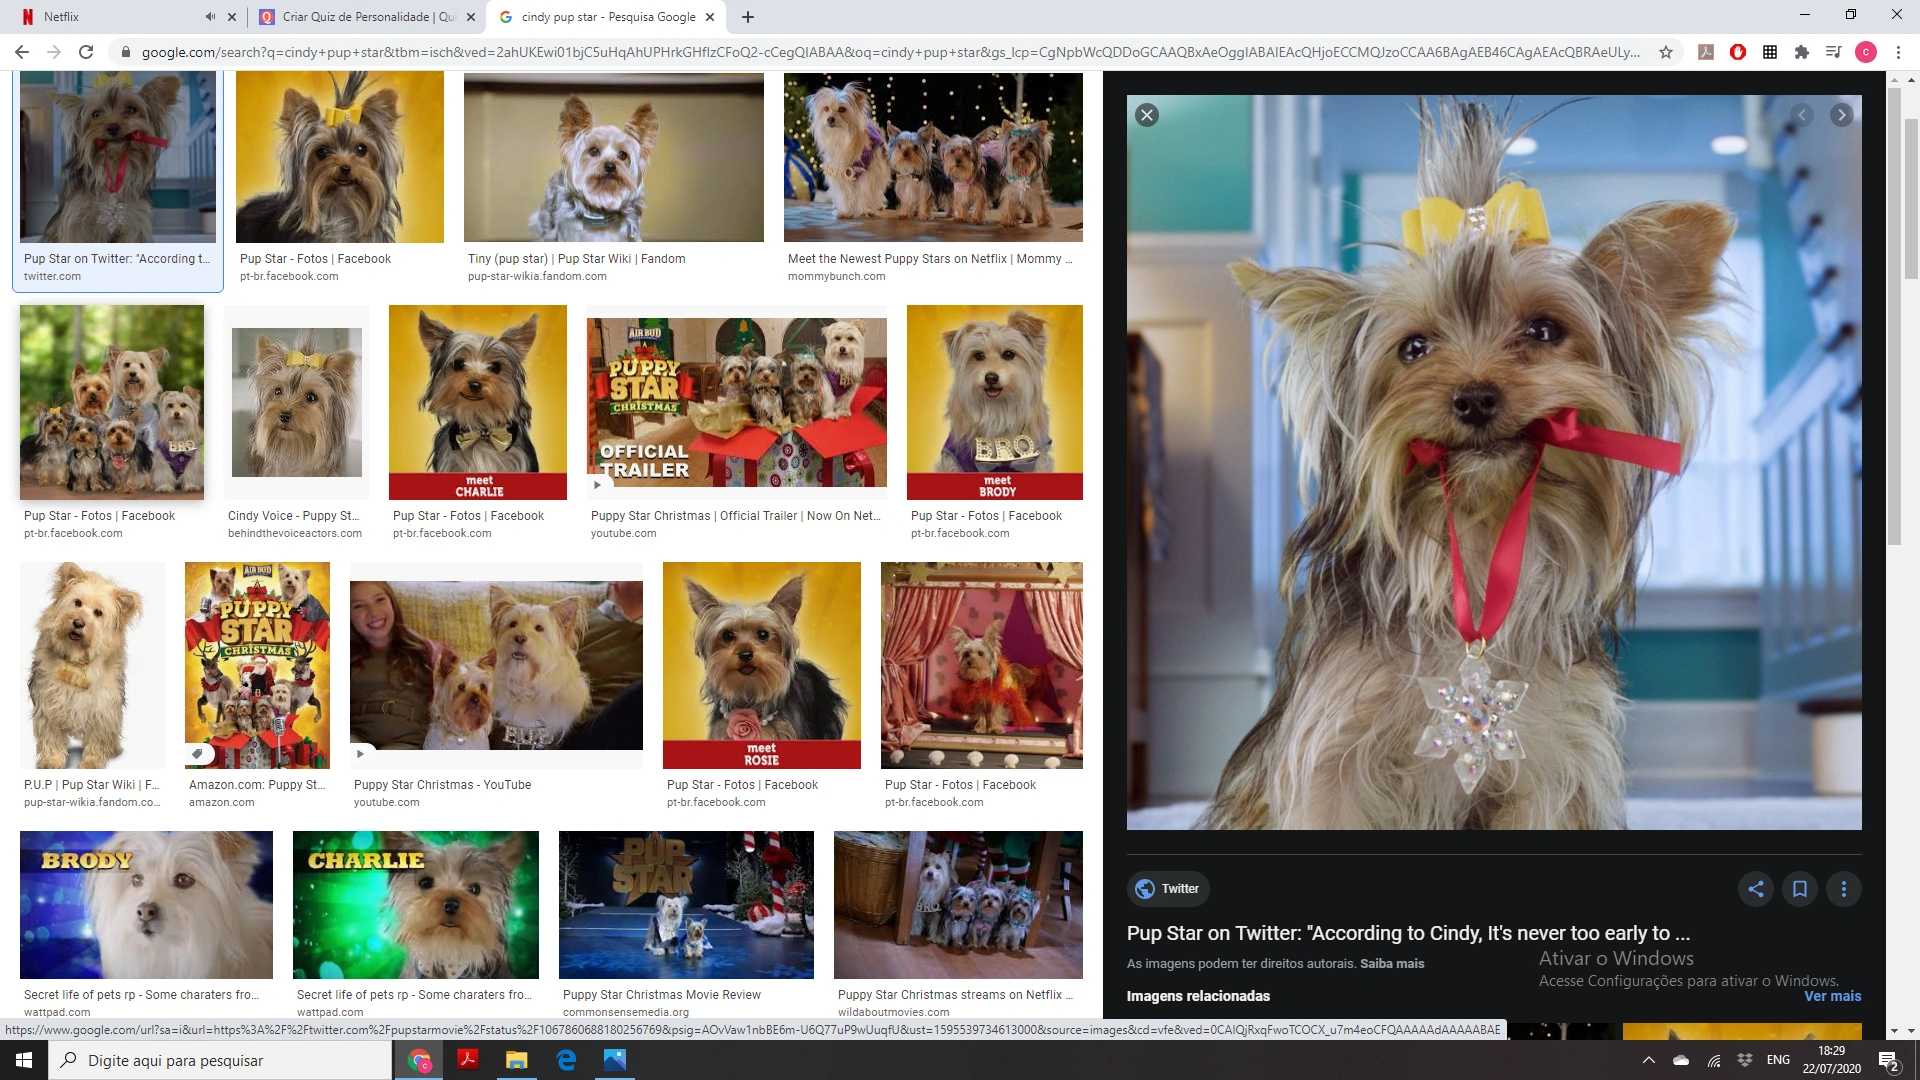The image size is (1920, 1080).
Task: Click the 'Saiba mais' copyright link
Action: click(x=1392, y=963)
